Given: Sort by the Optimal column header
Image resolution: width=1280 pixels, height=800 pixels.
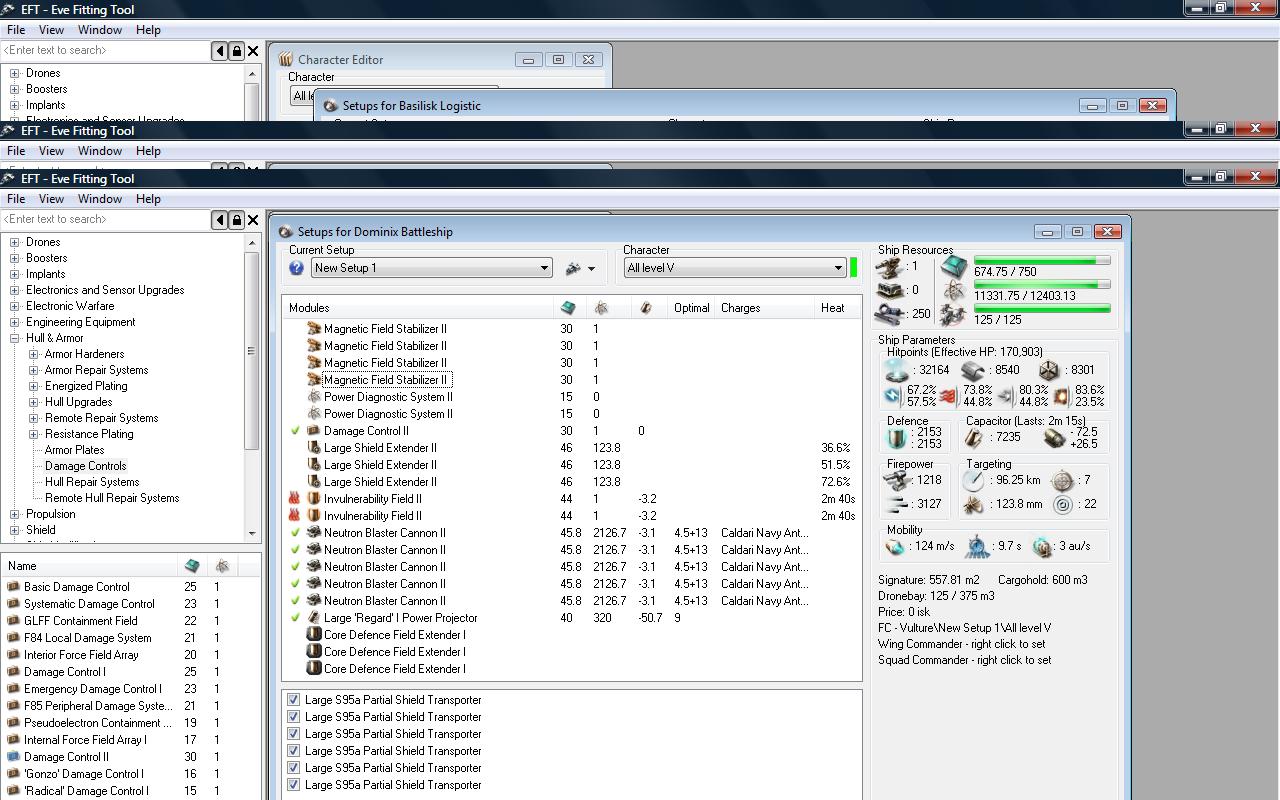Looking at the screenshot, I should point(691,308).
